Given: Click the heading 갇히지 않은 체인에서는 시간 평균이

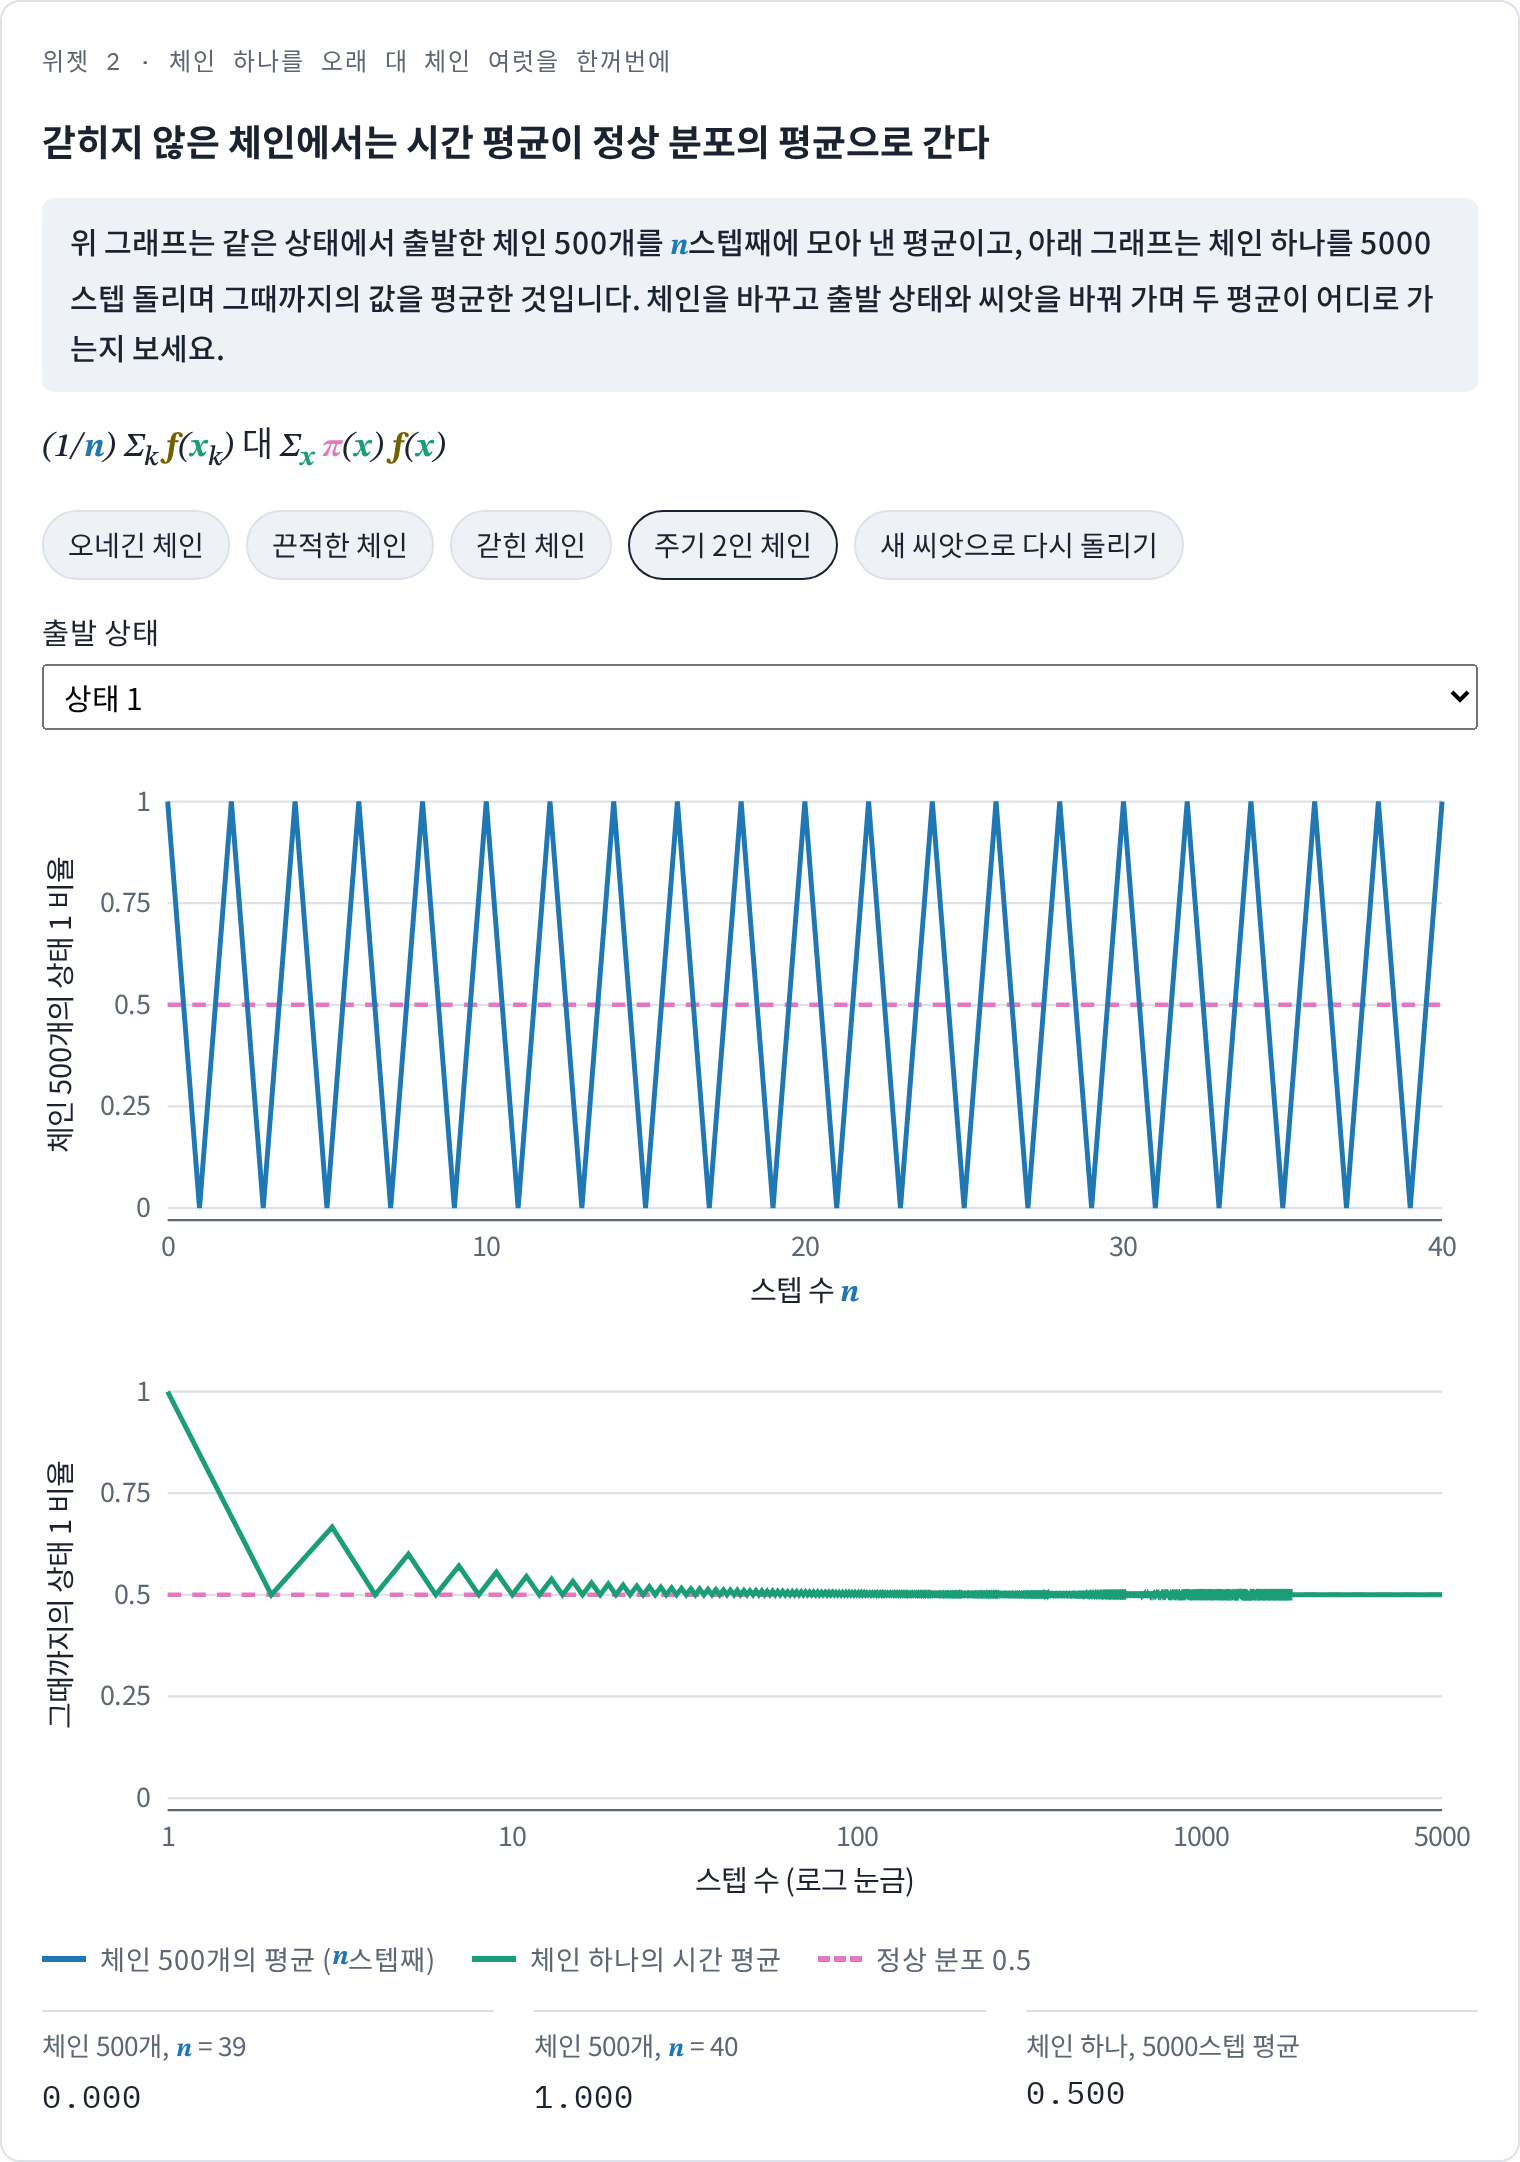Looking at the screenshot, I should pyautogui.click(x=516, y=142).
